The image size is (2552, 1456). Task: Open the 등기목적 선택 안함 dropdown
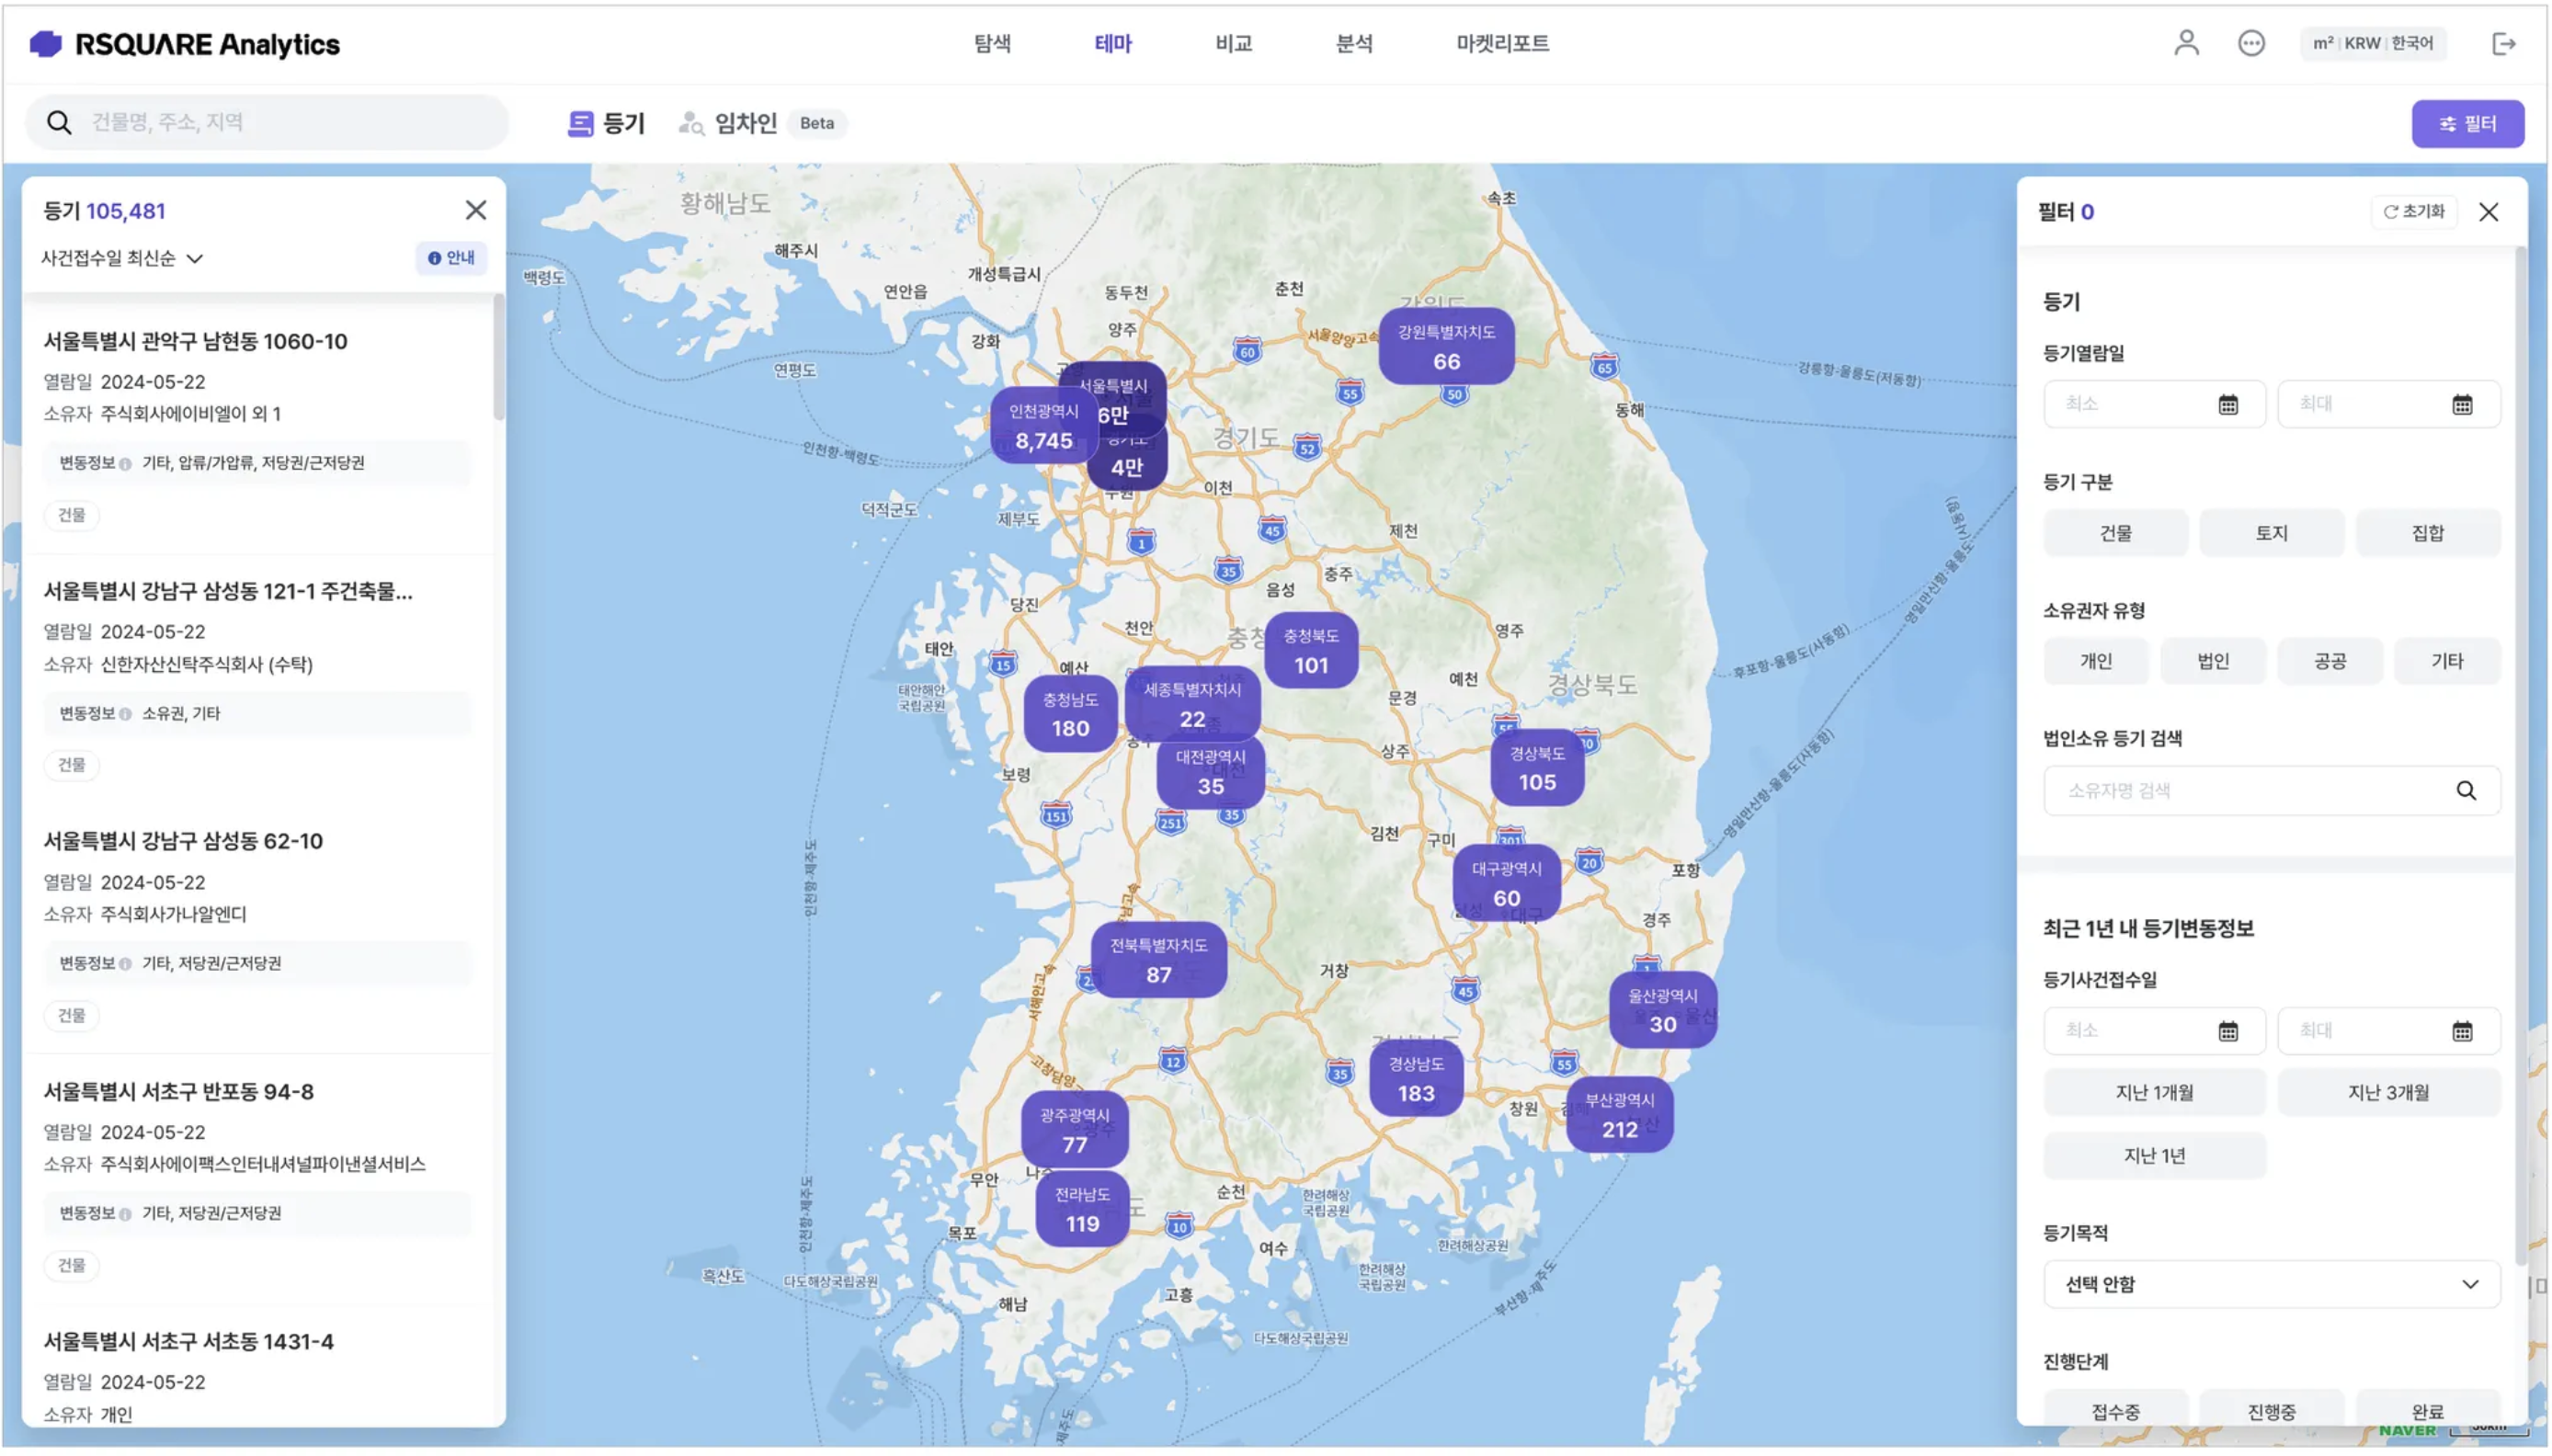(2271, 1284)
